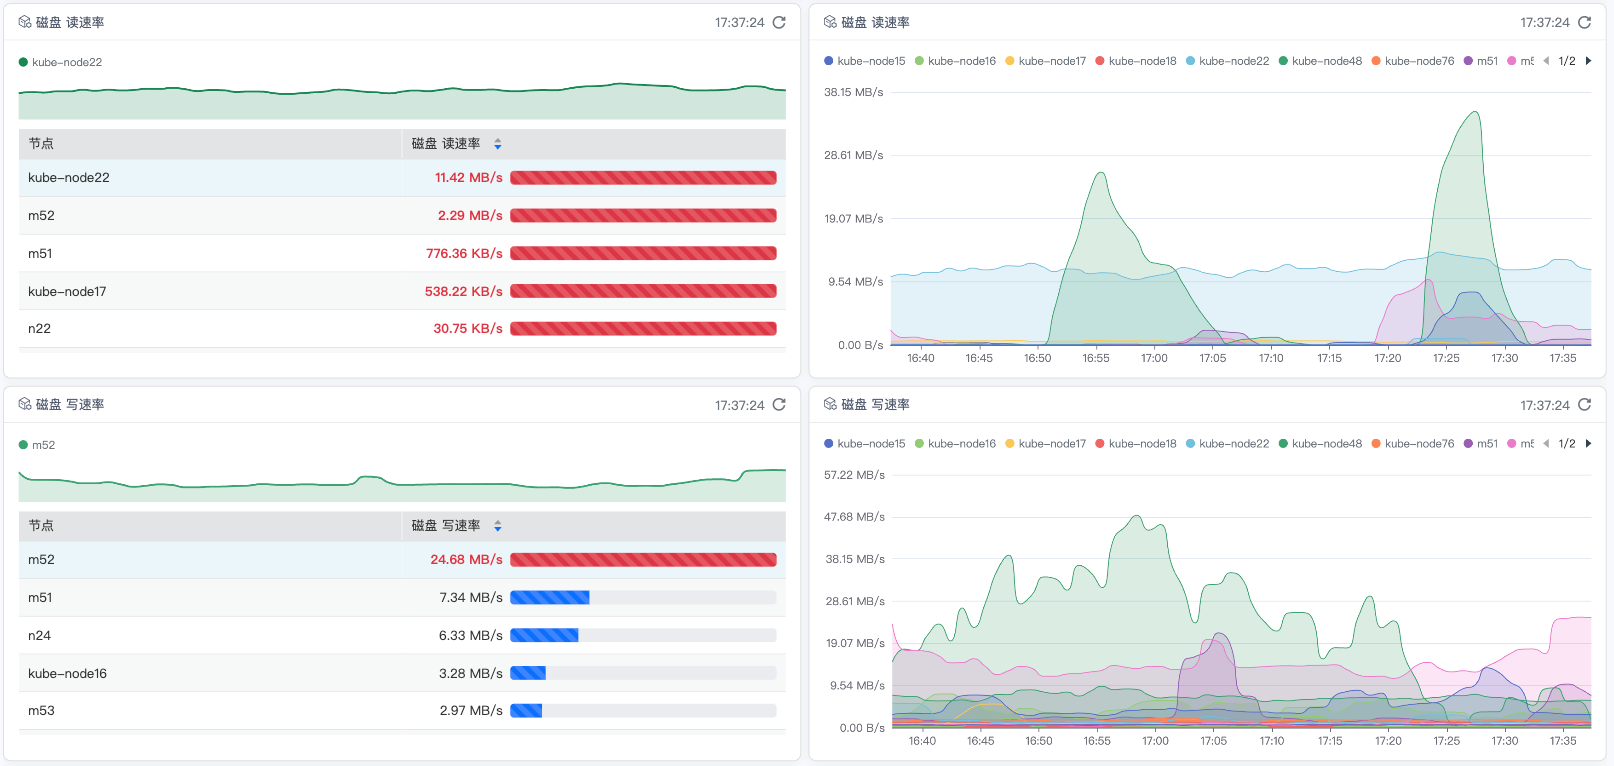
Task: Sort table by 磁盘 写速率 column
Action: click(x=497, y=526)
